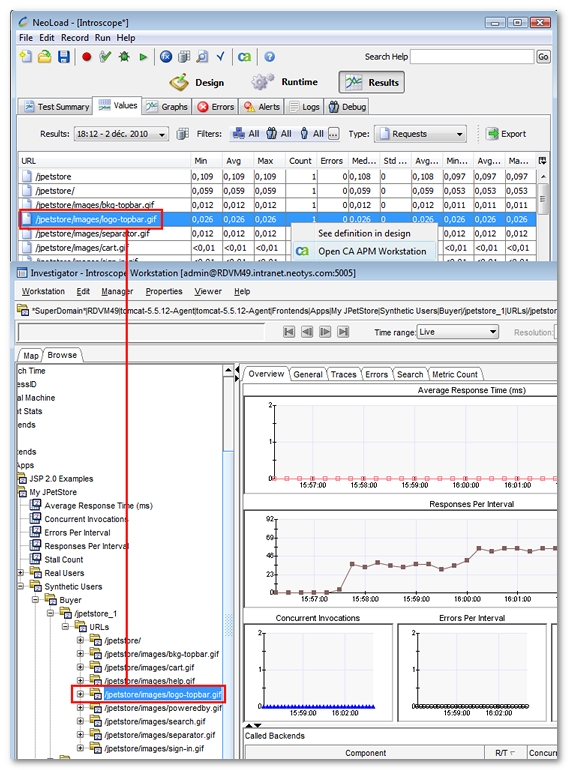Click the NeoLoad results table scrollbar thumb
The image size is (568, 770).
pos(542,199)
